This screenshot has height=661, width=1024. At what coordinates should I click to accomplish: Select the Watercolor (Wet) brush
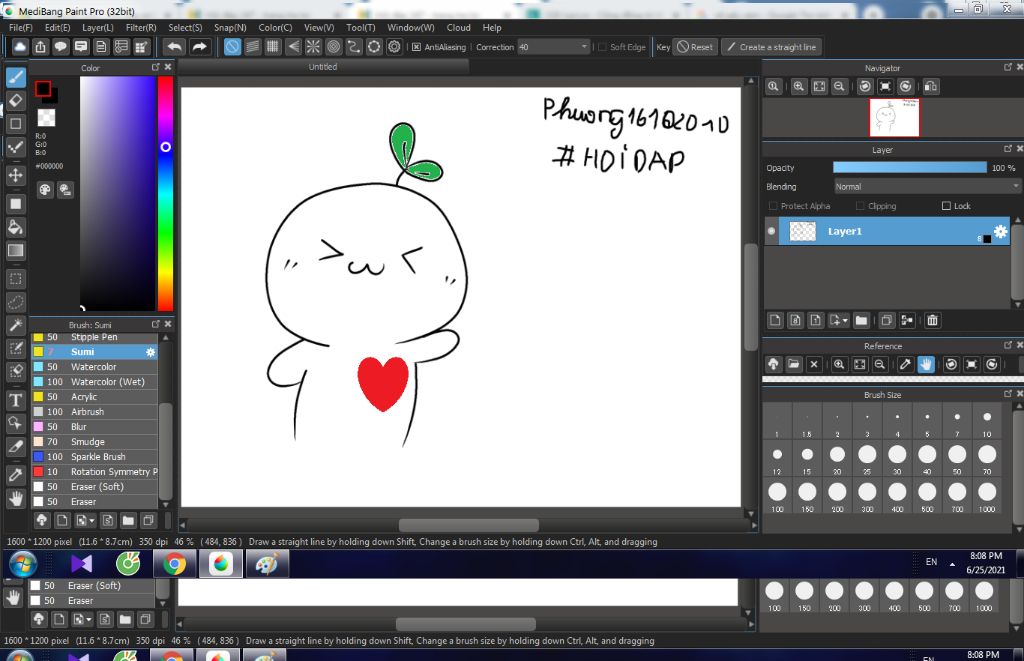click(x=95, y=382)
